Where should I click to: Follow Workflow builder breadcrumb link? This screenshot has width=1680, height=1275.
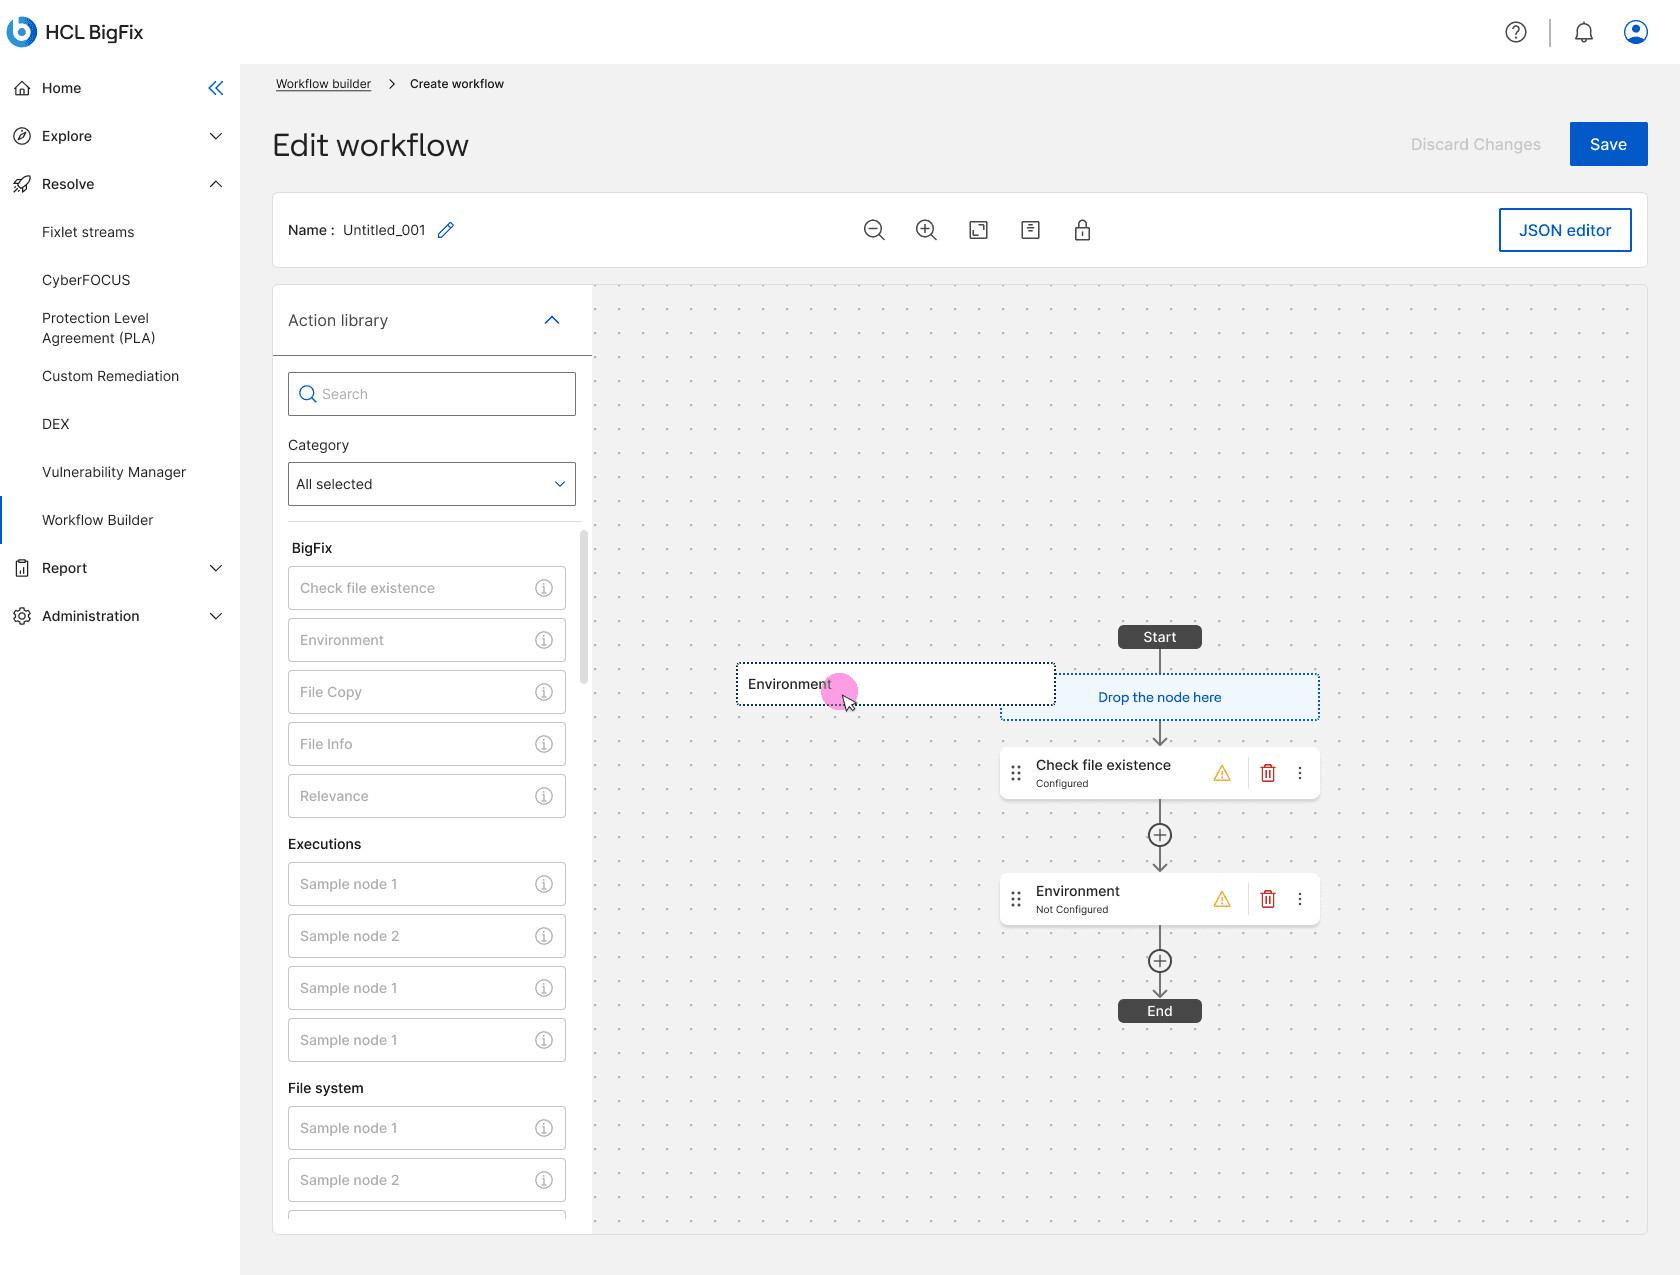pyautogui.click(x=323, y=84)
